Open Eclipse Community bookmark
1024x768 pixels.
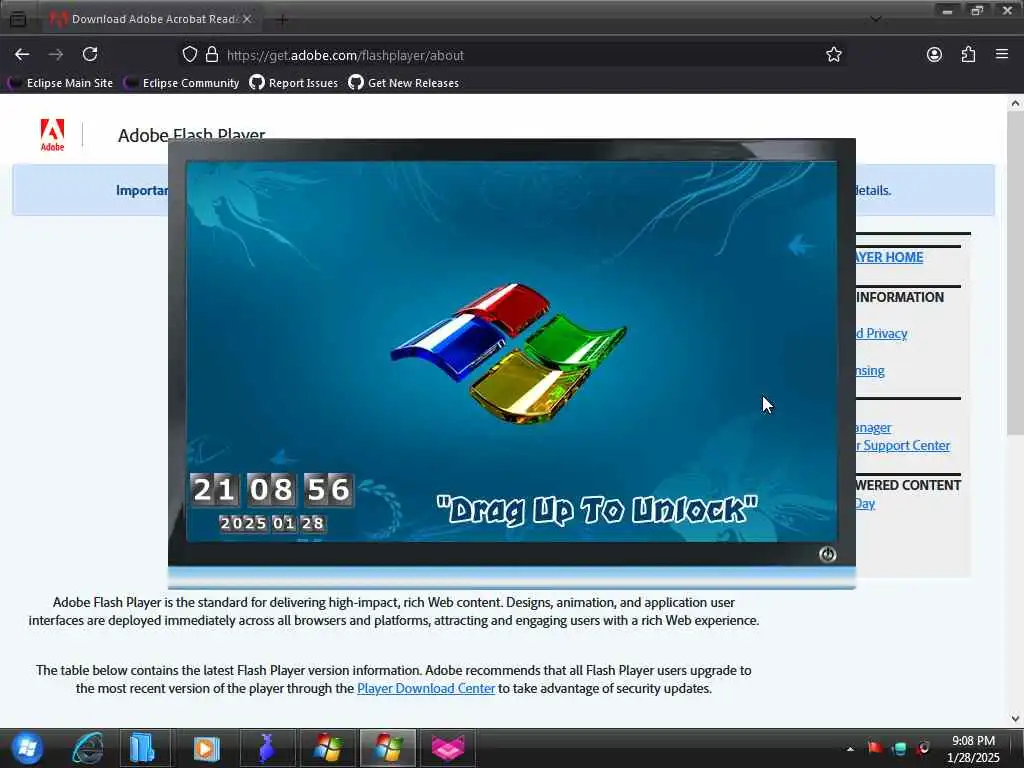(x=182, y=83)
